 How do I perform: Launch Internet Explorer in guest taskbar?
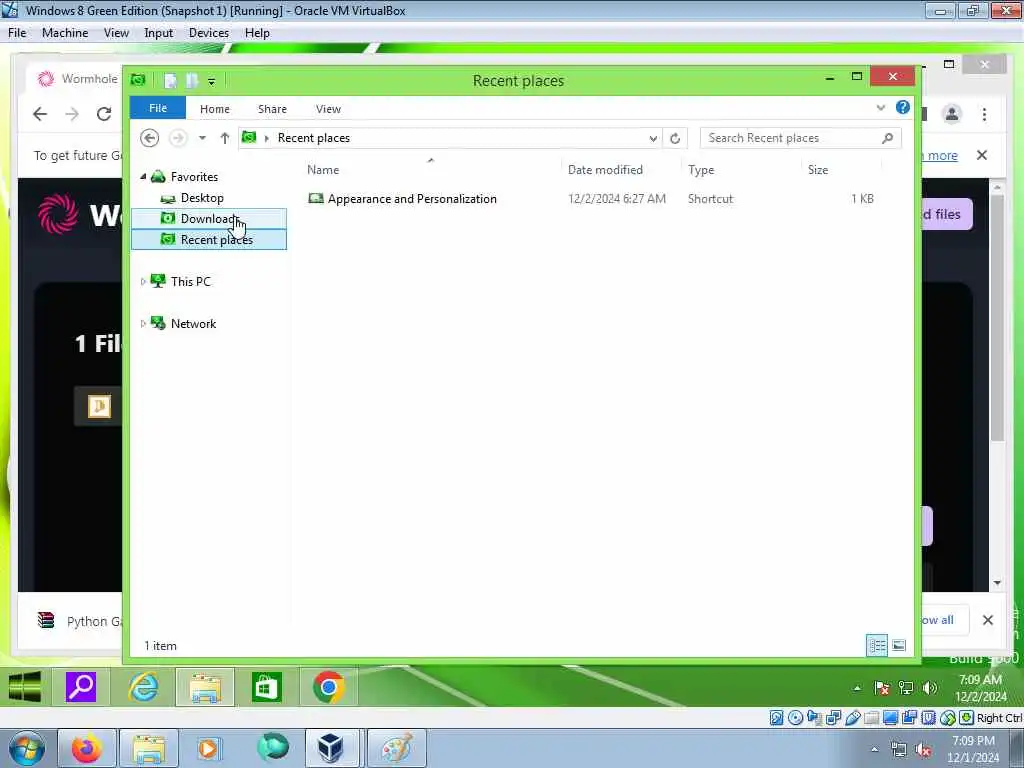(x=143, y=687)
